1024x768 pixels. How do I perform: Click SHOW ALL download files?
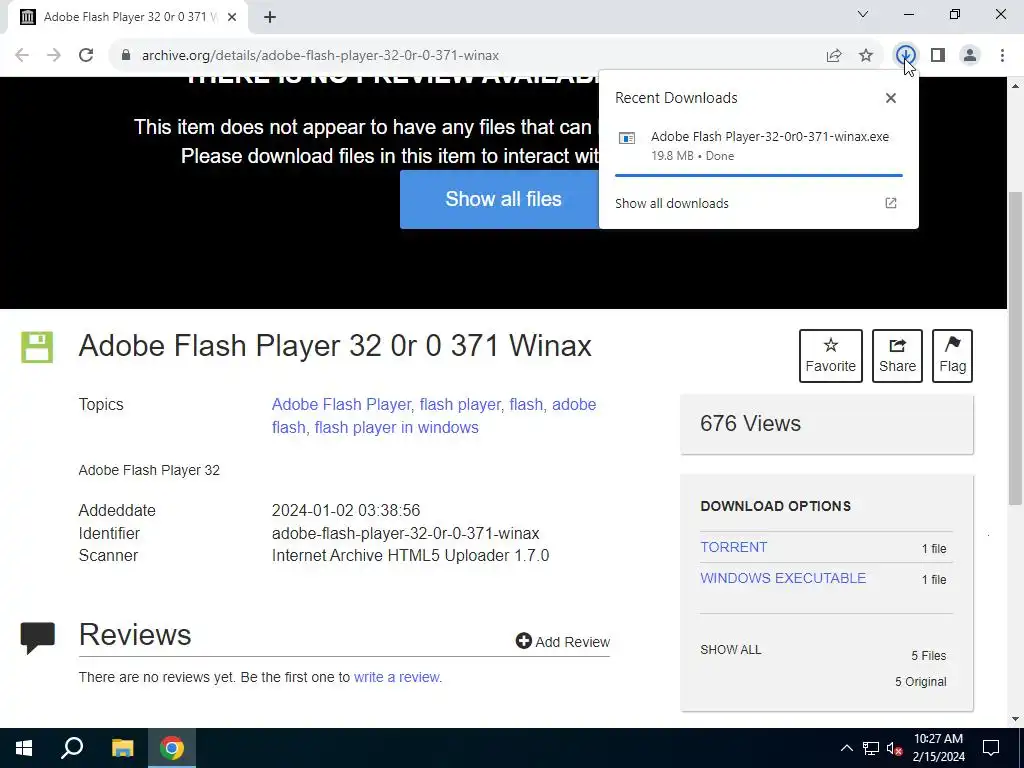coord(731,650)
